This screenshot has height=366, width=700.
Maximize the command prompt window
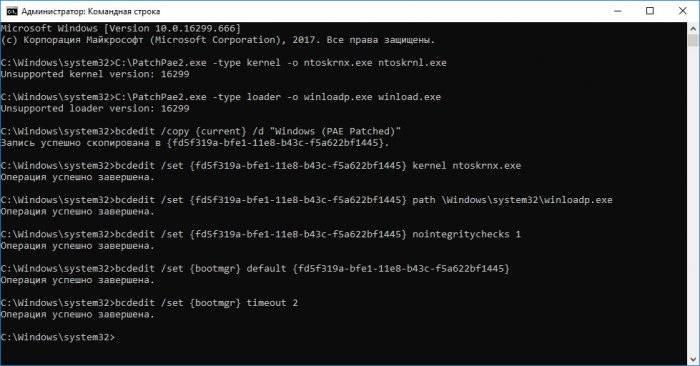pos(650,11)
